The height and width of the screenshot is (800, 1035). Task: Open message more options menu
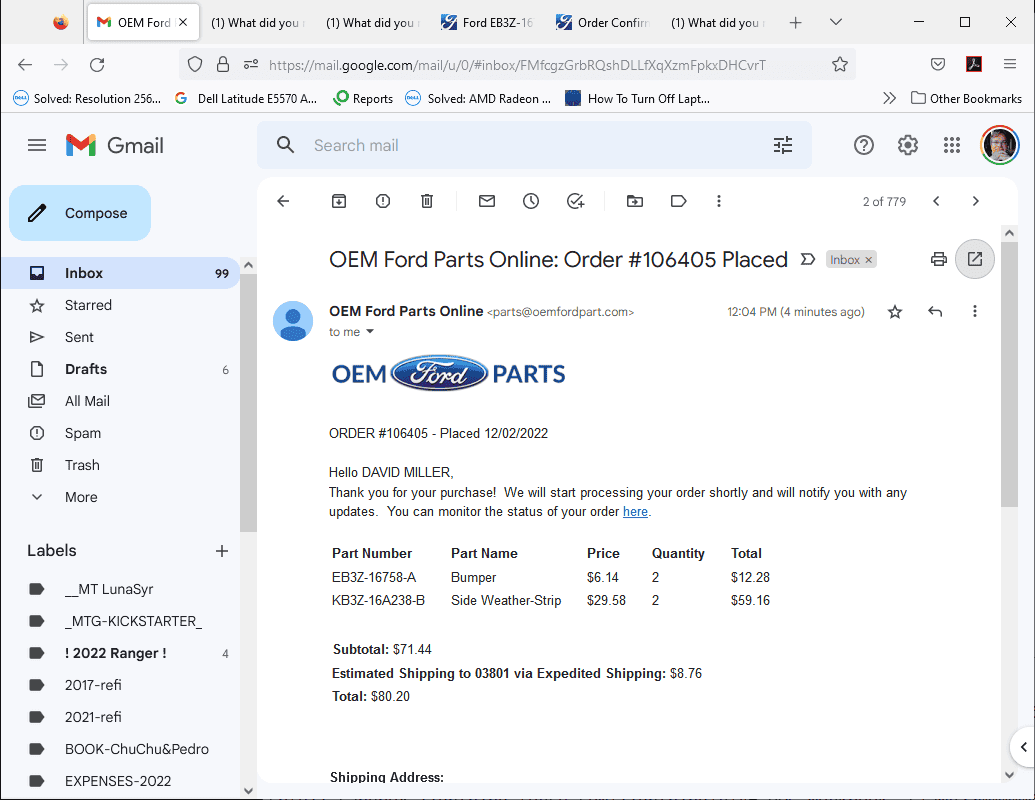click(975, 312)
